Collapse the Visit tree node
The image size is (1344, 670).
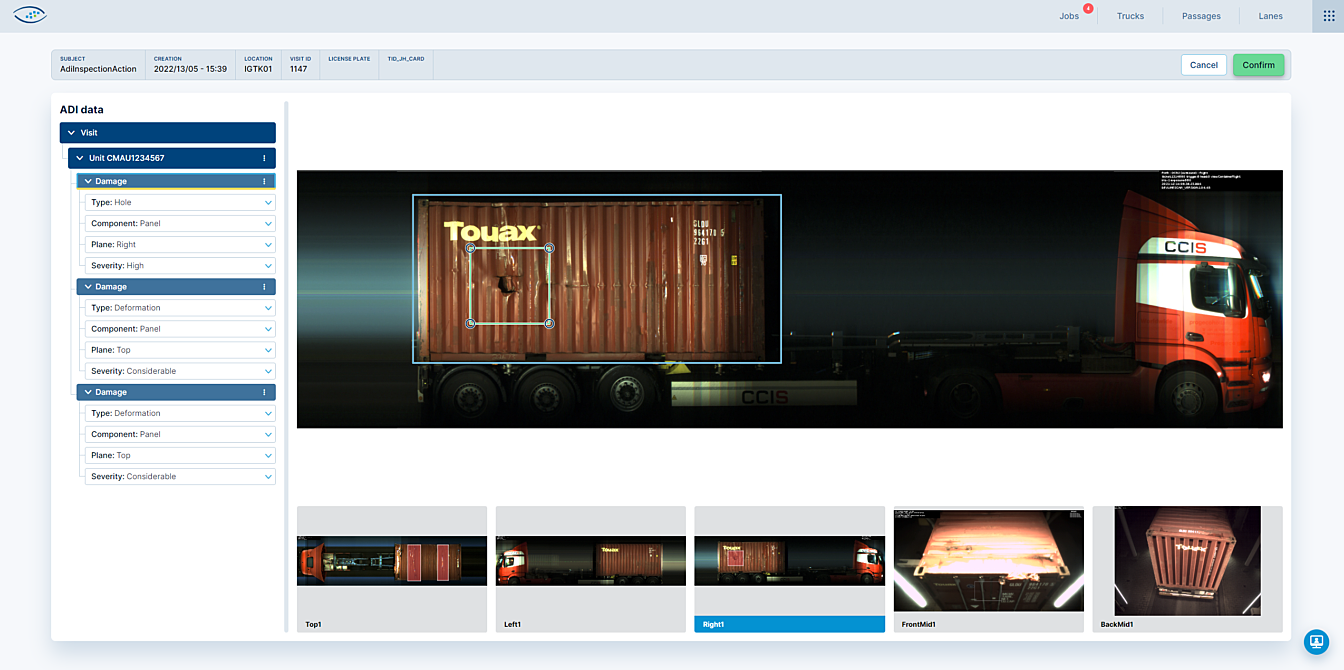pyautogui.click(x=70, y=132)
